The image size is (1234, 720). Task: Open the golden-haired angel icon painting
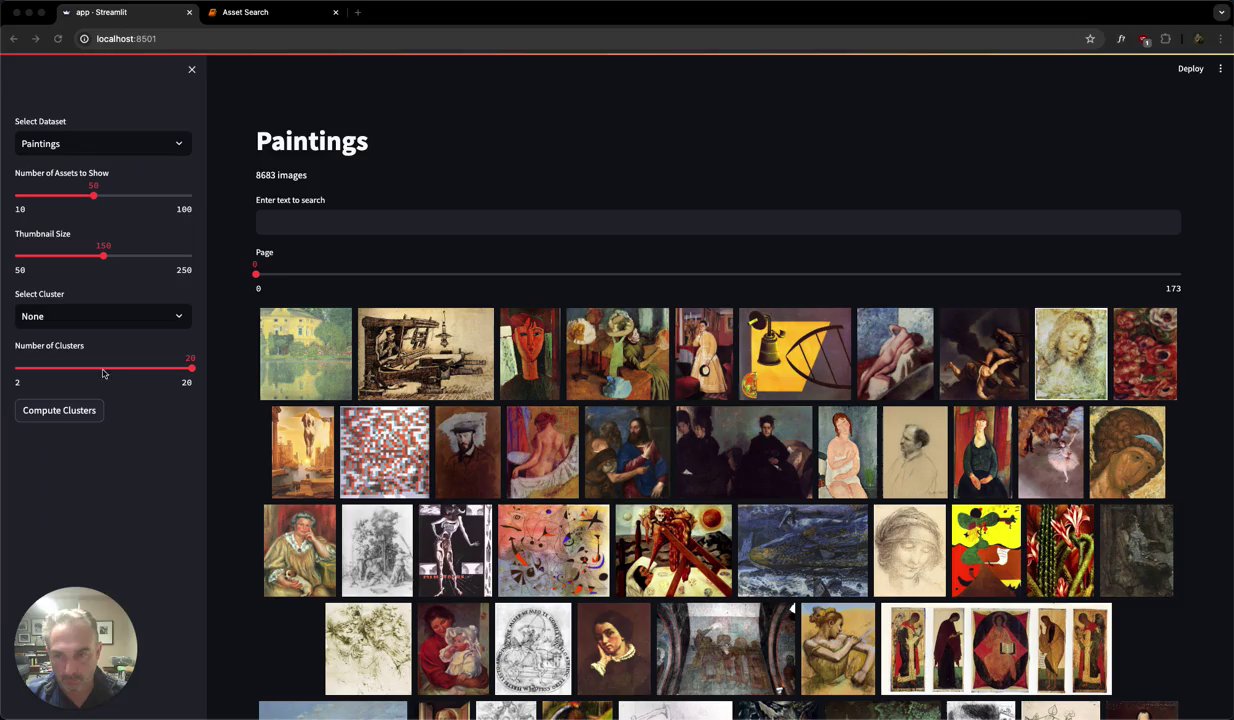tap(1127, 452)
